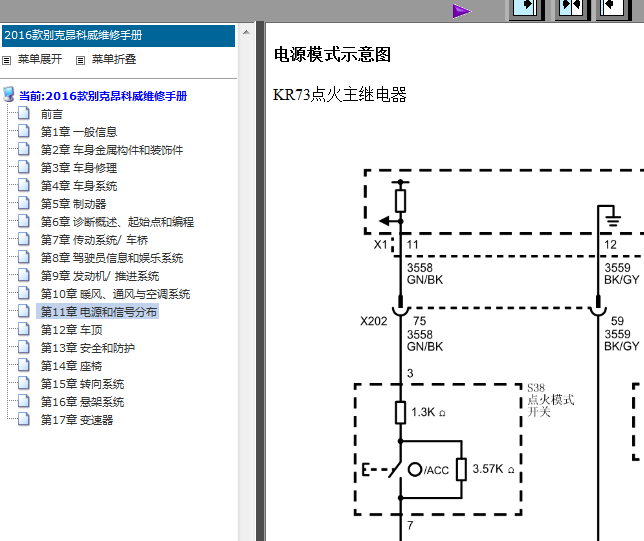Open 第16章 悬架系统
The image size is (644, 541).
pyautogui.click(x=82, y=402)
